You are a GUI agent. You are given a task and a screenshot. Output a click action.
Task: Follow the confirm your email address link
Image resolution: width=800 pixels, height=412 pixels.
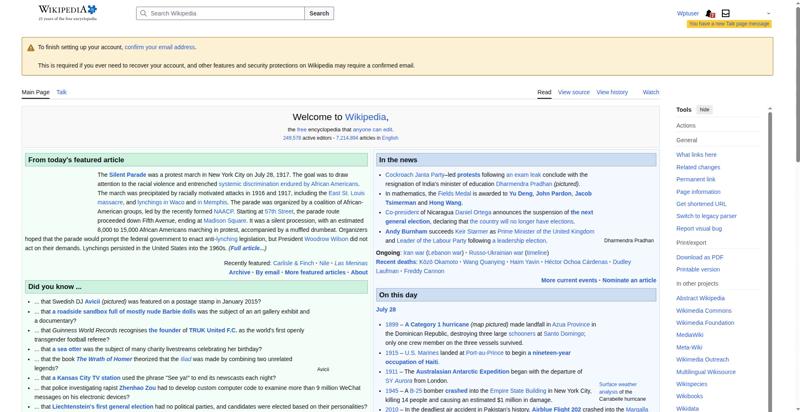point(160,47)
